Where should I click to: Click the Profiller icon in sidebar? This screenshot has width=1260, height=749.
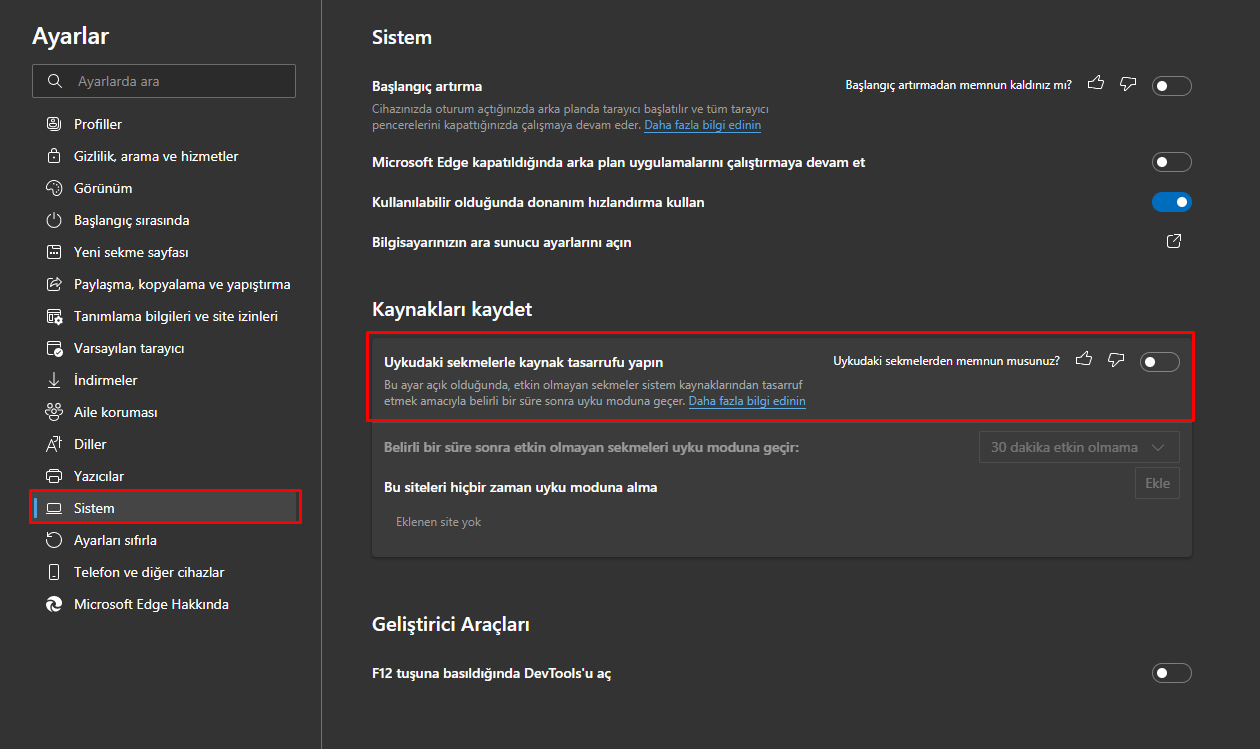tap(54, 124)
